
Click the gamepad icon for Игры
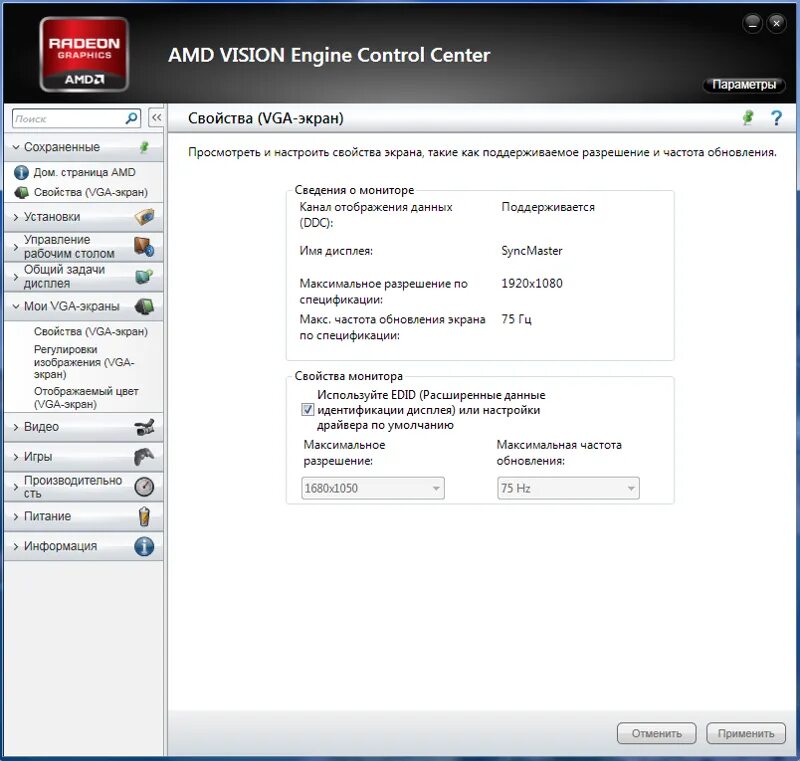(x=144, y=456)
